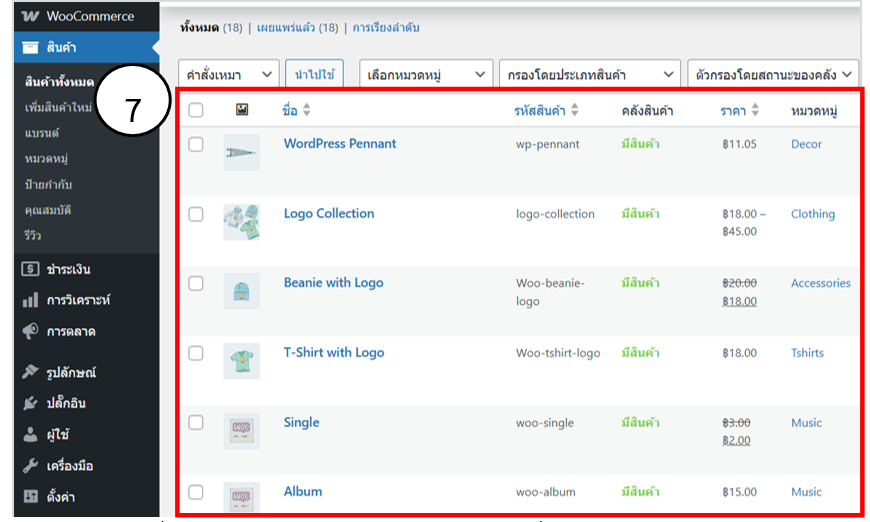Open the Brands submenu item

42,133
